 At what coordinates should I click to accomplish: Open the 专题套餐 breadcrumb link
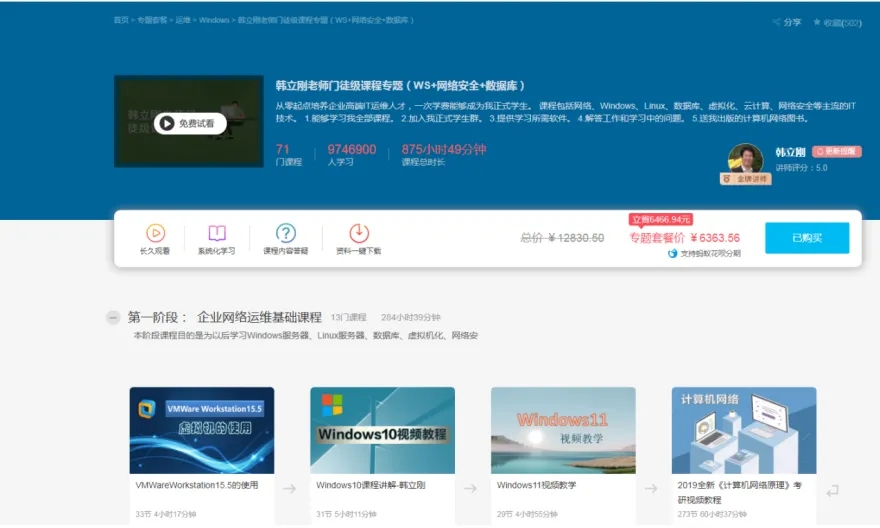pos(152,20)
